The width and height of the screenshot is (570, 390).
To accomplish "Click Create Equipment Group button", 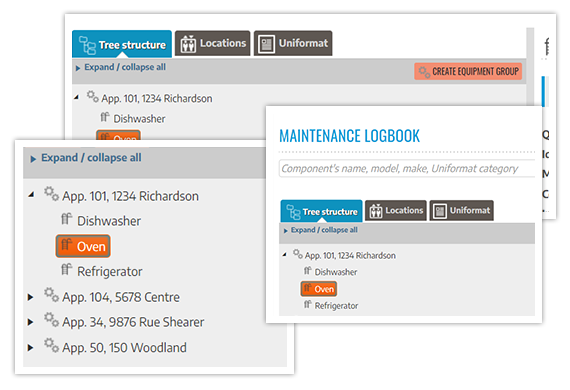I will pos(468,71).
